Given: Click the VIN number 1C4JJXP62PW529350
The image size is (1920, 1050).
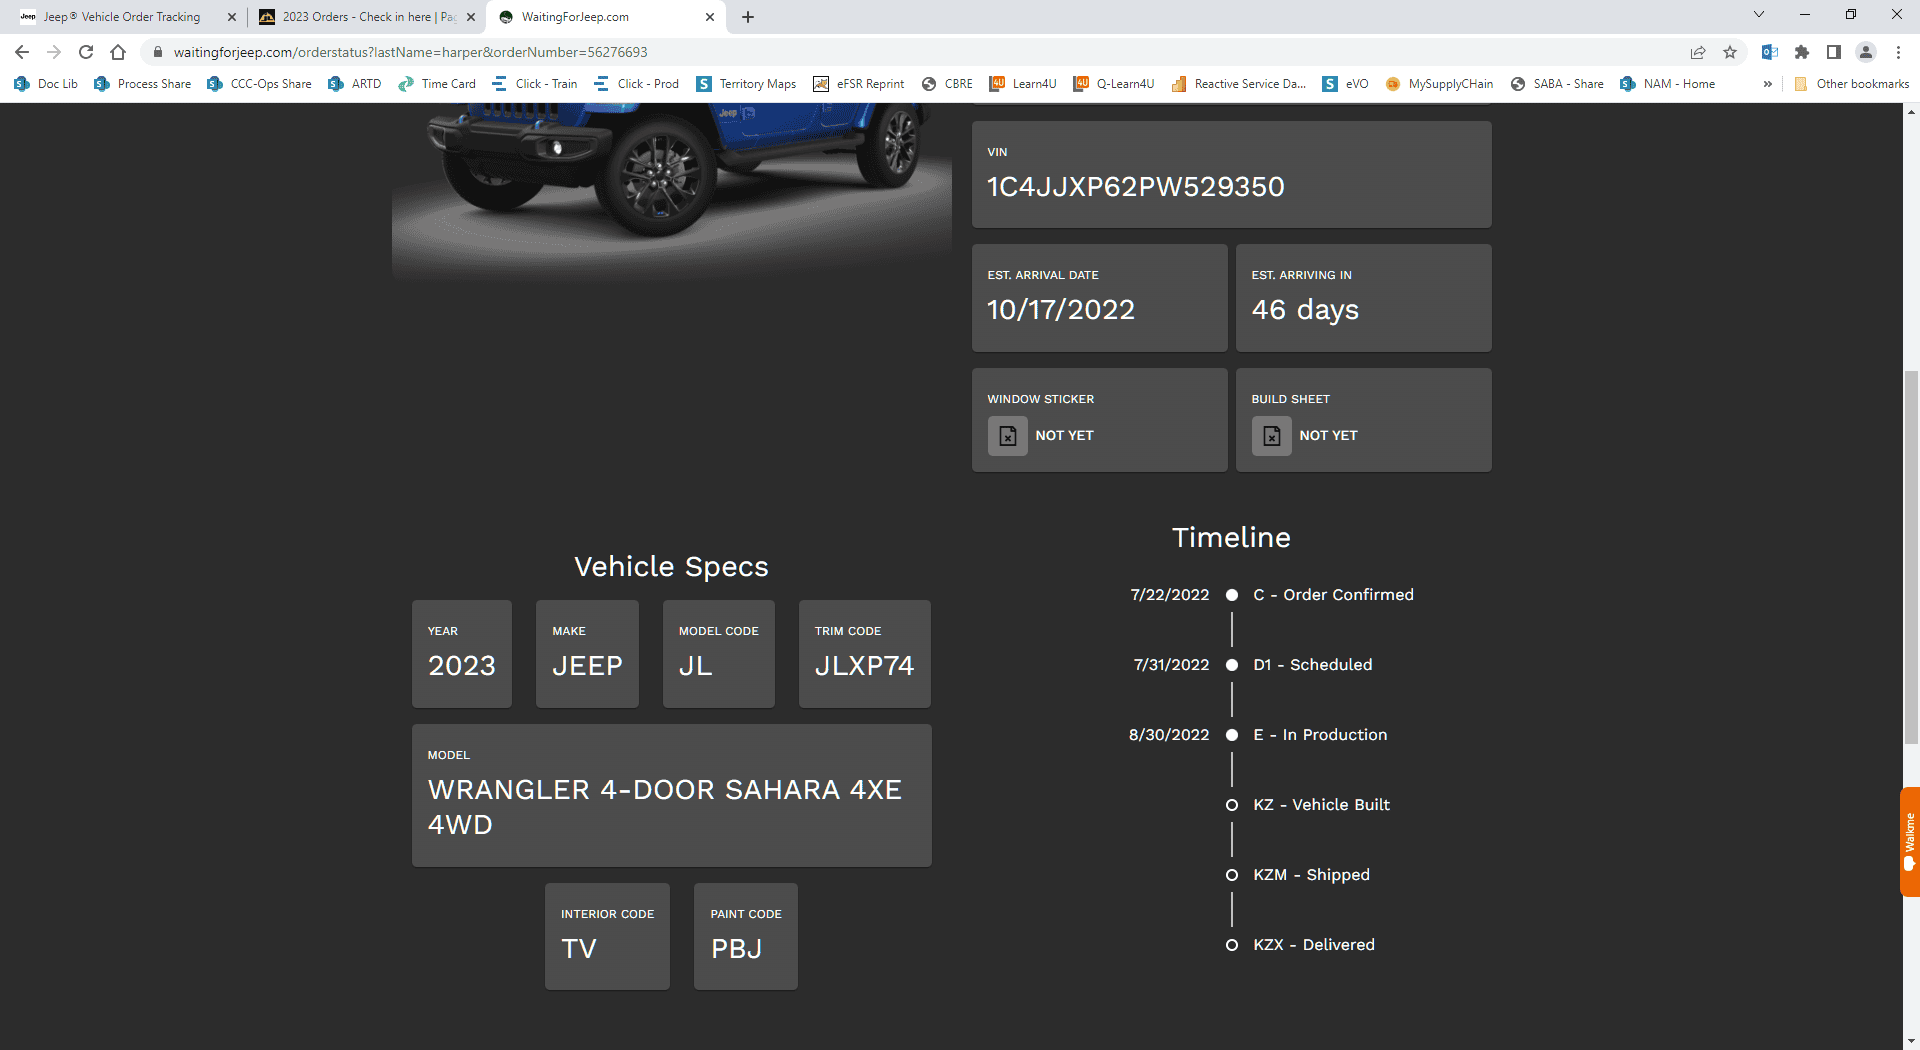Looking at the screenshot, I should click(1135, 187).
